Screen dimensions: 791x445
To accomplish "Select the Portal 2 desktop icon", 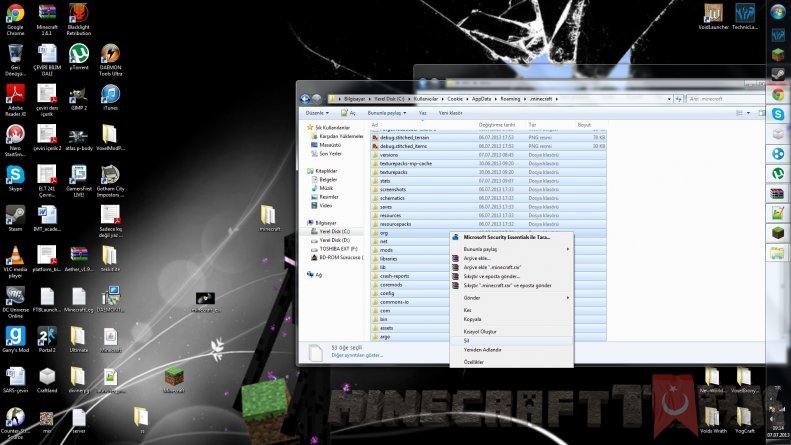I will coord(47,340).
